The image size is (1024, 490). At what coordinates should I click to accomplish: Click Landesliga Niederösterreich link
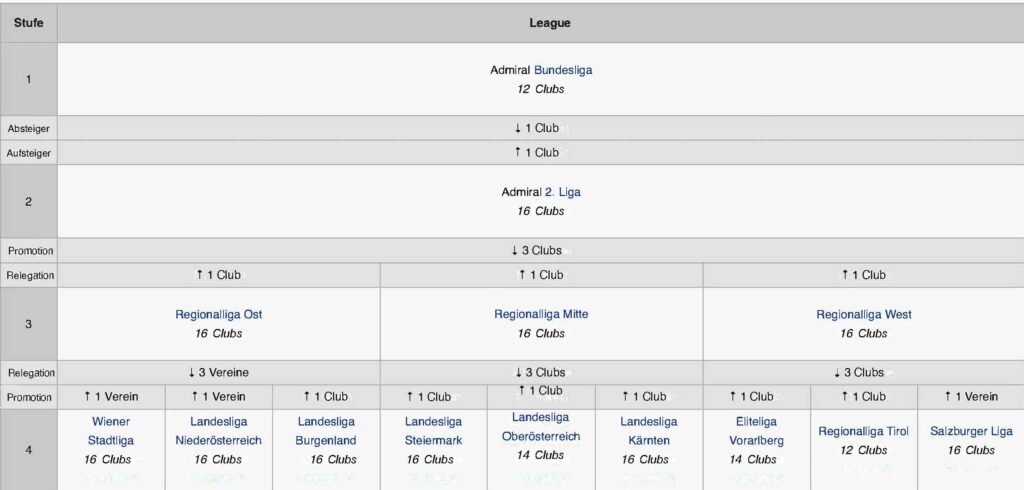coord(218,431)
